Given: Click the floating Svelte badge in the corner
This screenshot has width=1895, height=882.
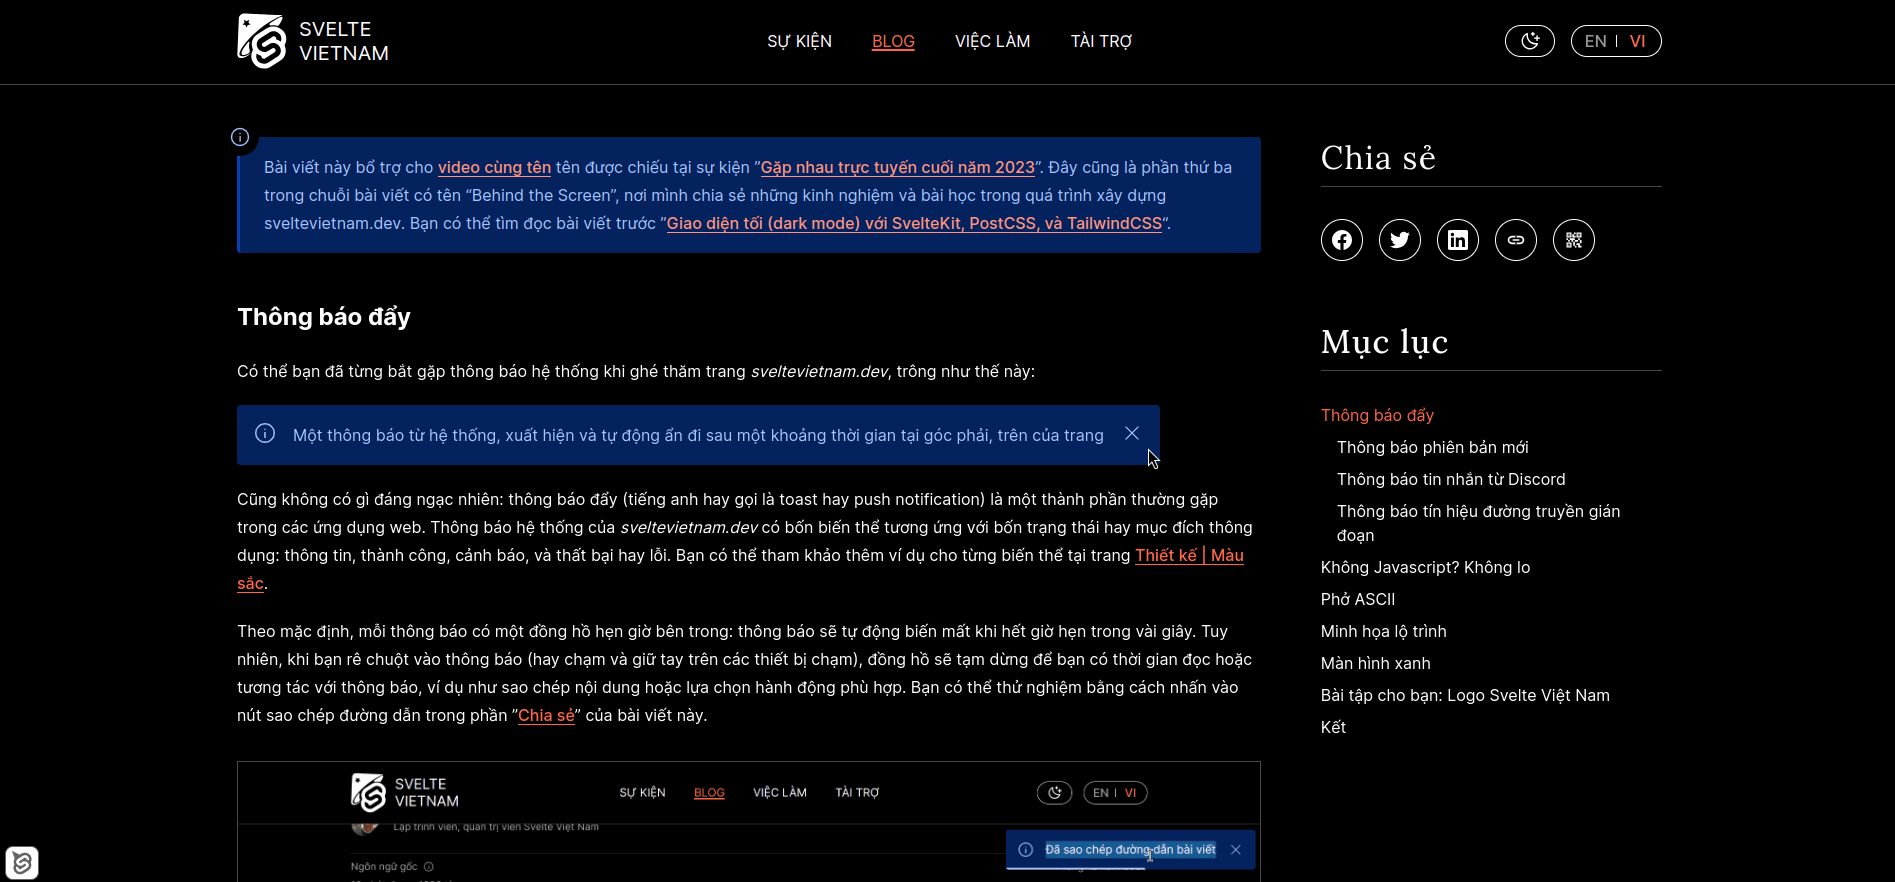Looking at the screenshot, I should pos(22,862).
